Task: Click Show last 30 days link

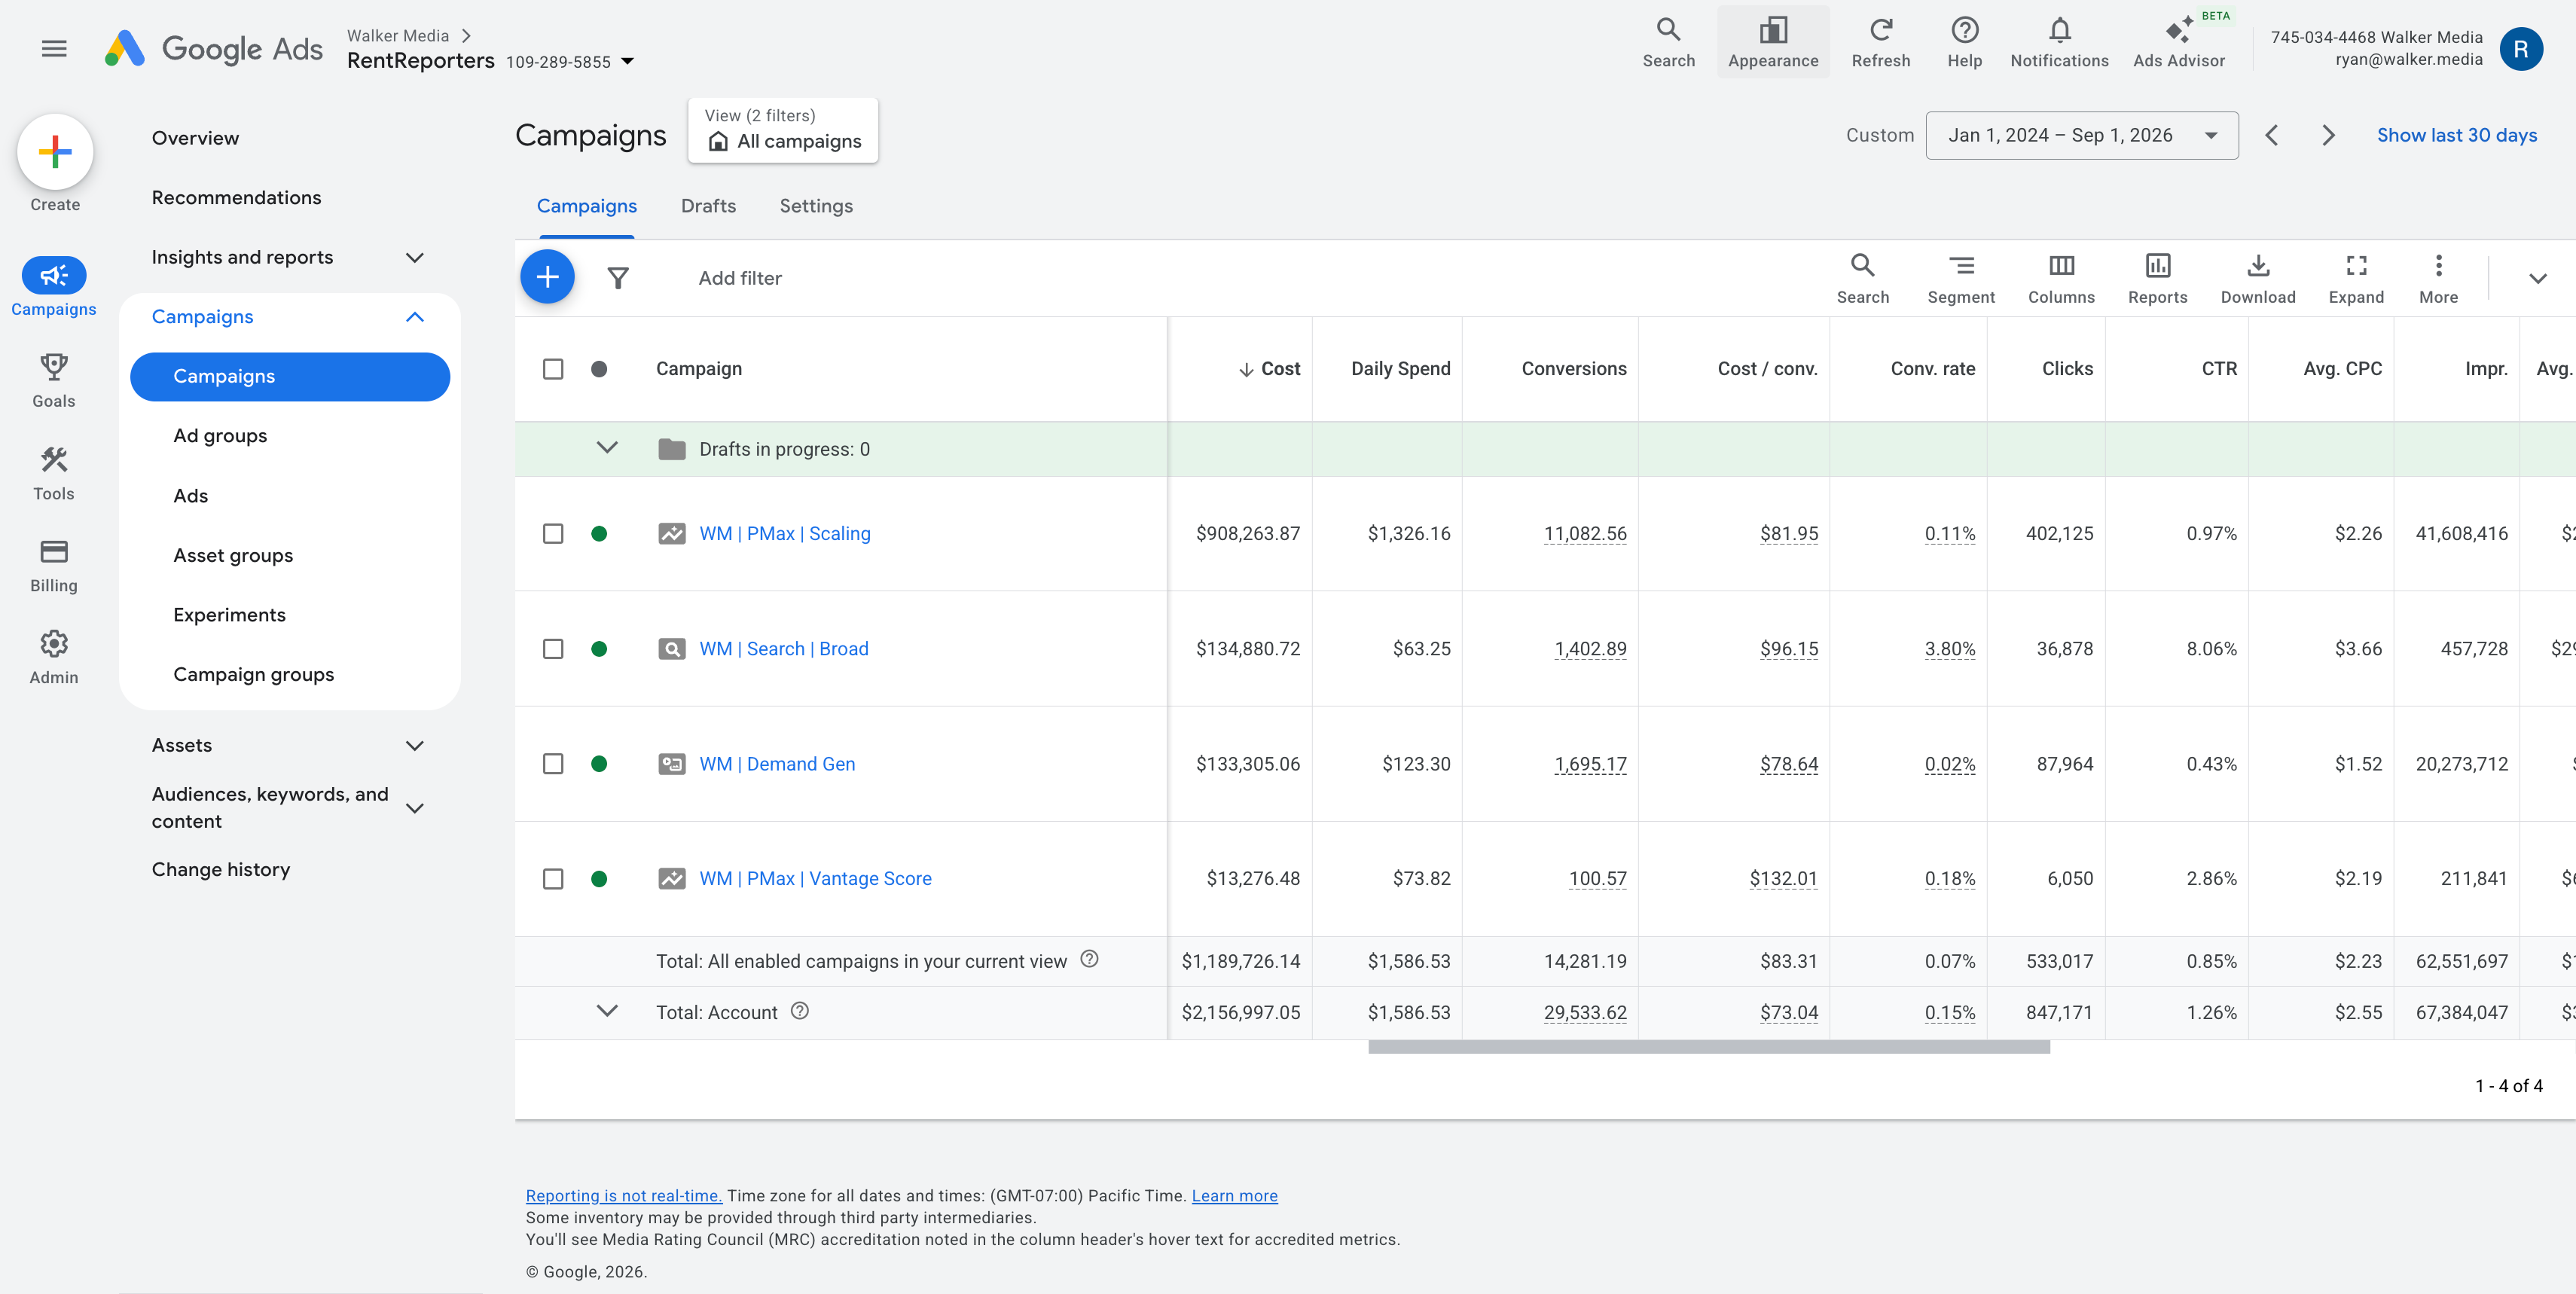Action: 2456,135
